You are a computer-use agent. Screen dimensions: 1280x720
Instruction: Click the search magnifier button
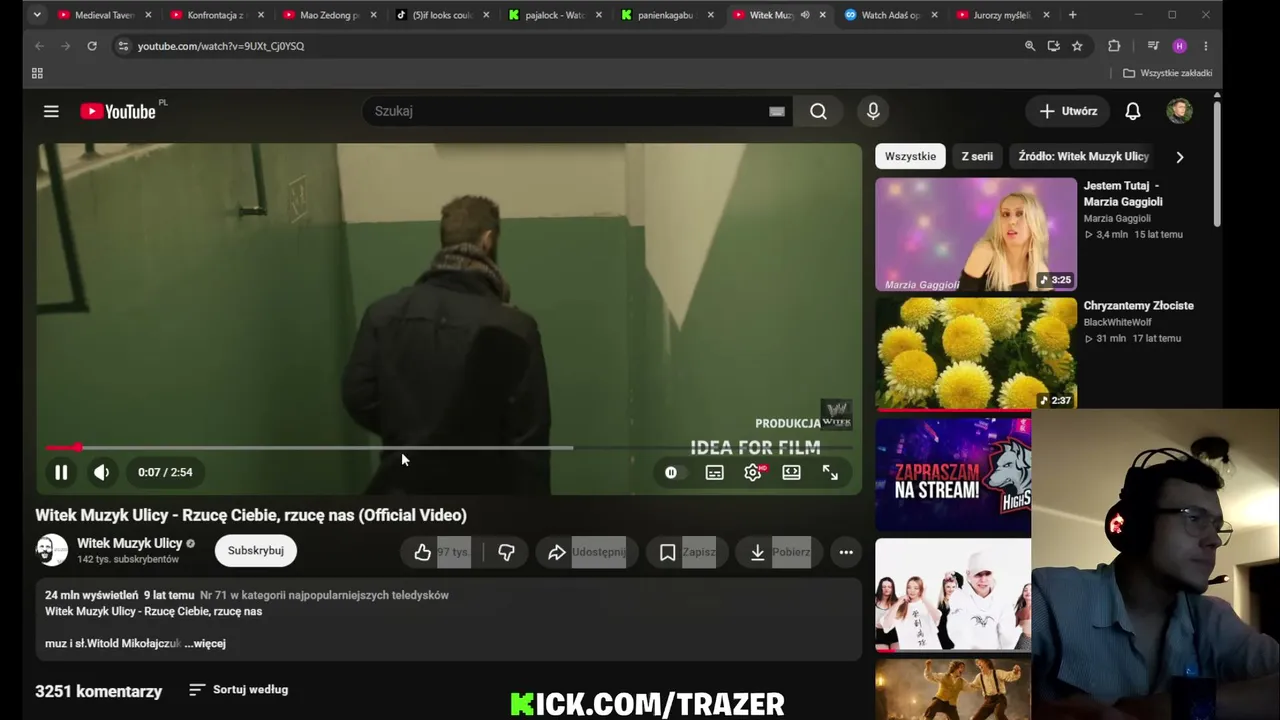click(x=818, y=111)
